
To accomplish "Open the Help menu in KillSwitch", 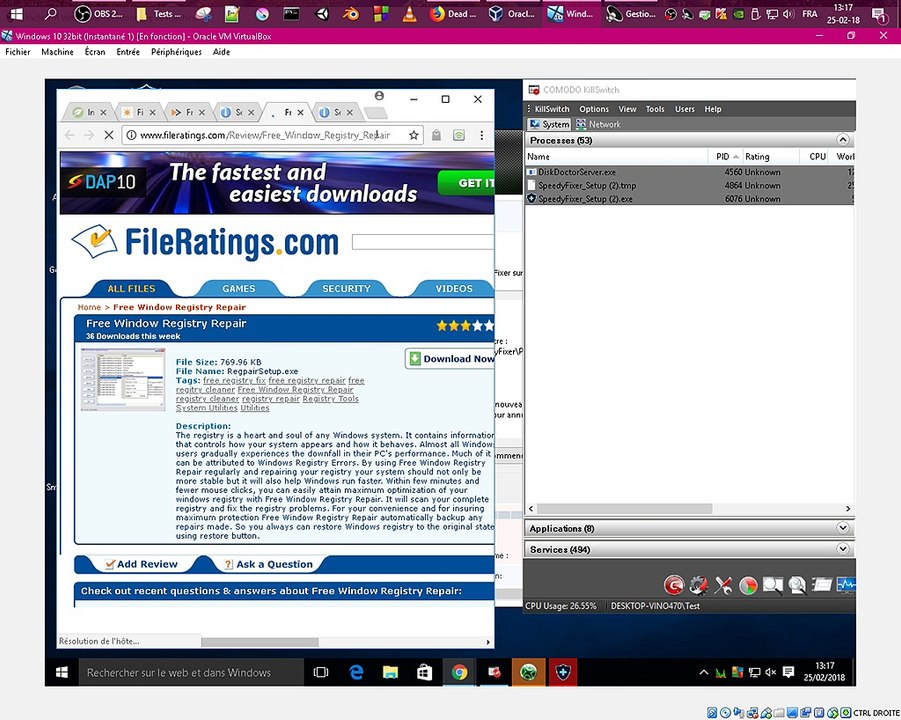I will (x=713, y=109).
